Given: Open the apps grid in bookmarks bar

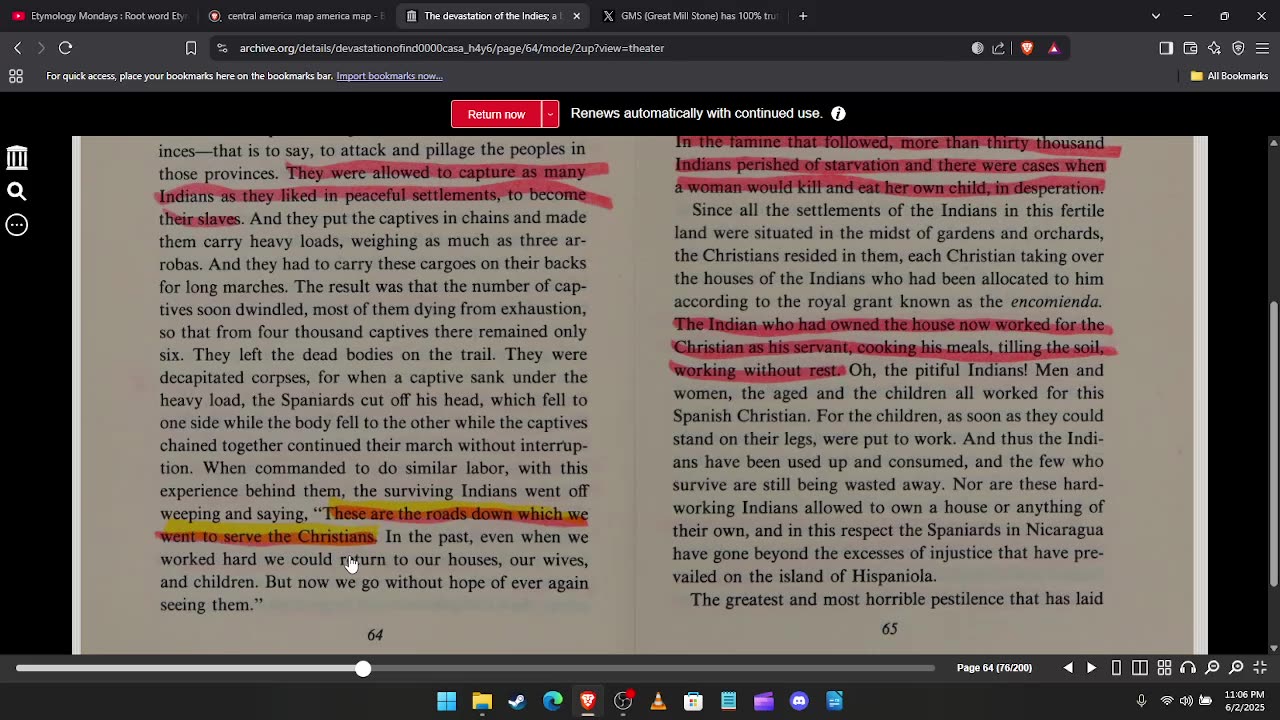Looking at the screenshot, I should coord(16,76).
